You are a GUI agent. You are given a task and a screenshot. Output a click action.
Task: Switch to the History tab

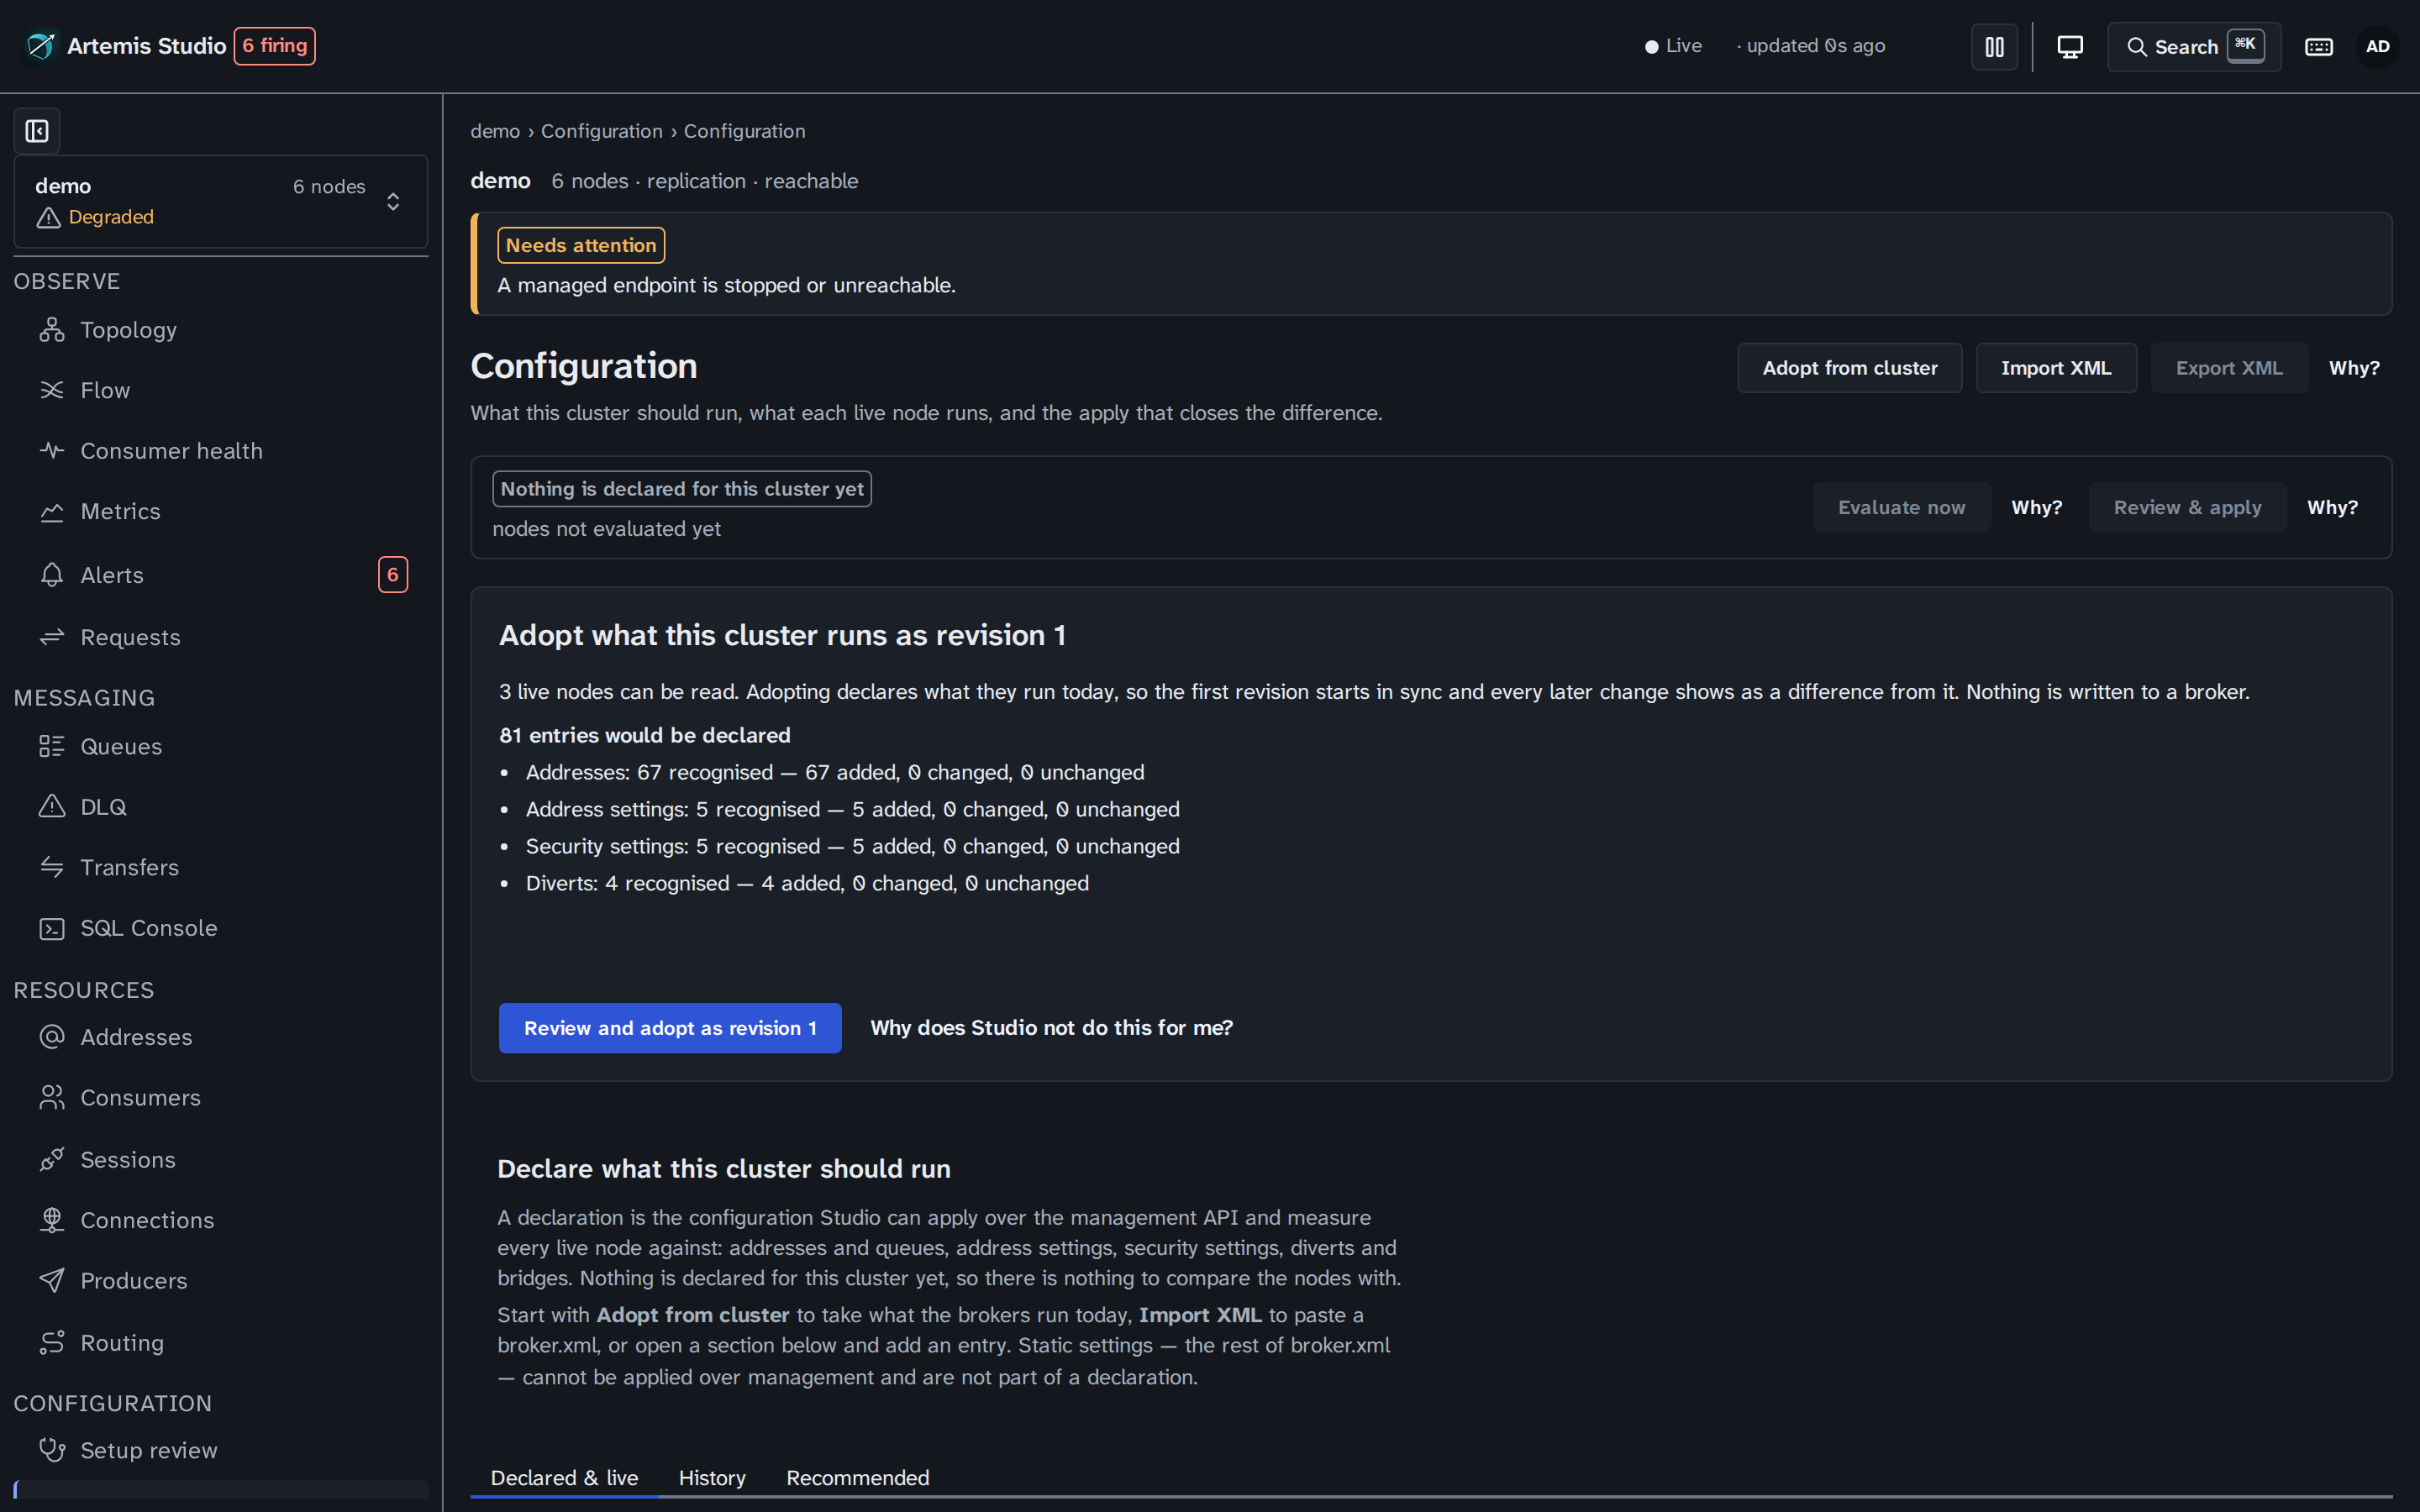coord(712,1478)
